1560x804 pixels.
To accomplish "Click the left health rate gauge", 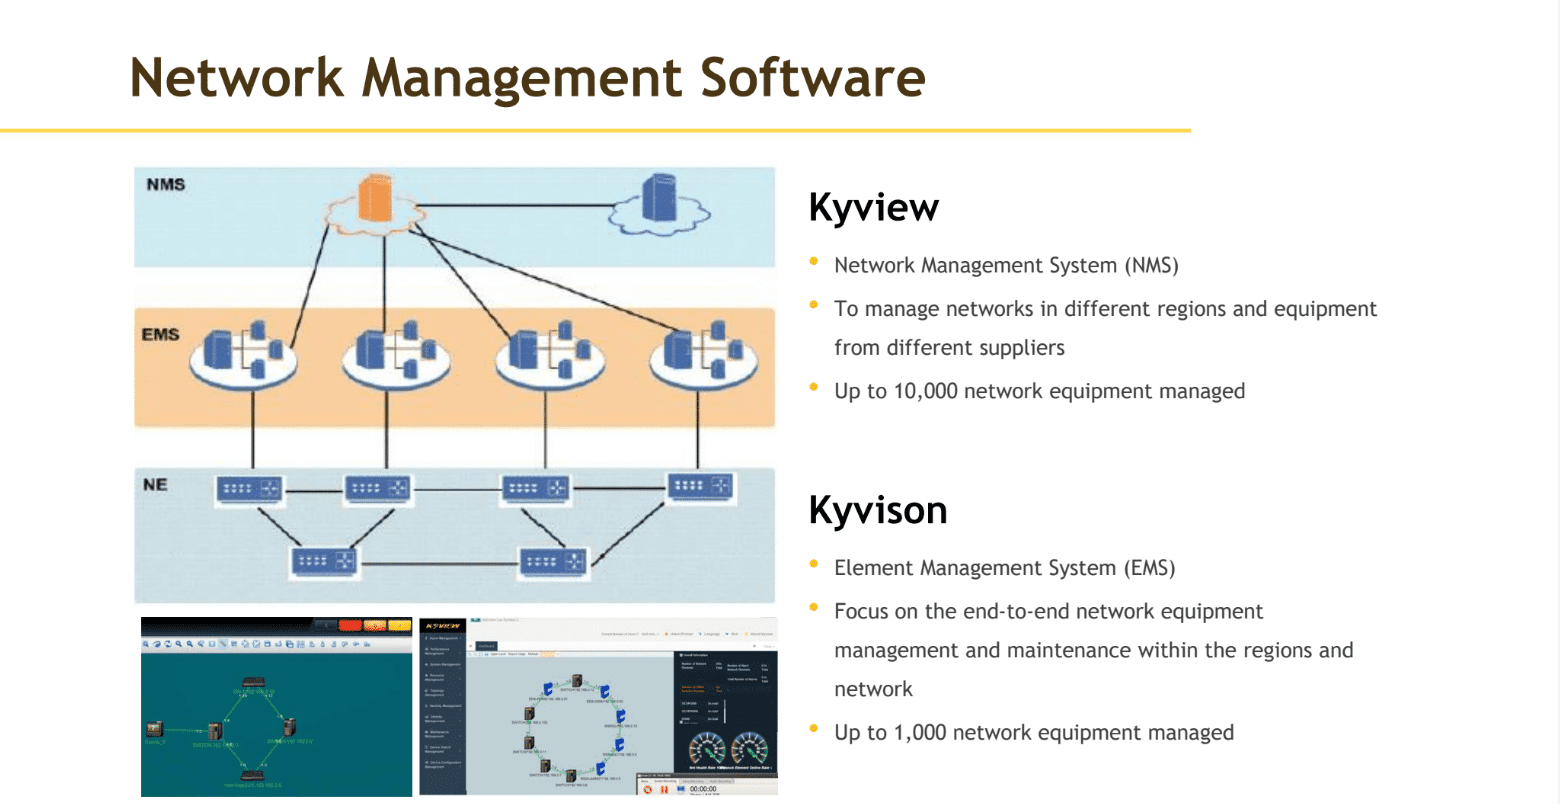I will point(707,747).
